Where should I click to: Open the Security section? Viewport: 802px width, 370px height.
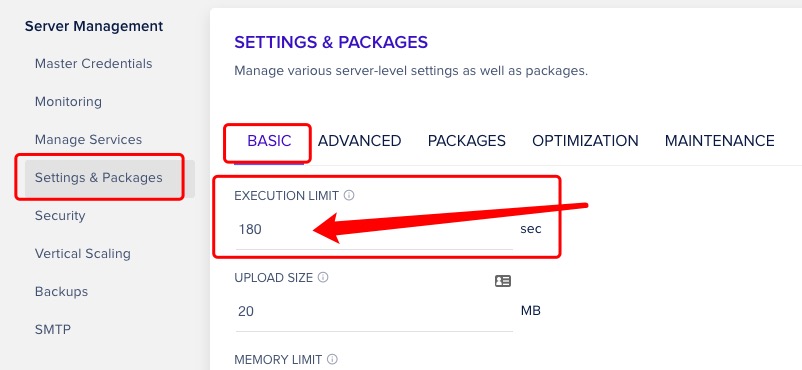pyautogui.click(x=60, y=215)
